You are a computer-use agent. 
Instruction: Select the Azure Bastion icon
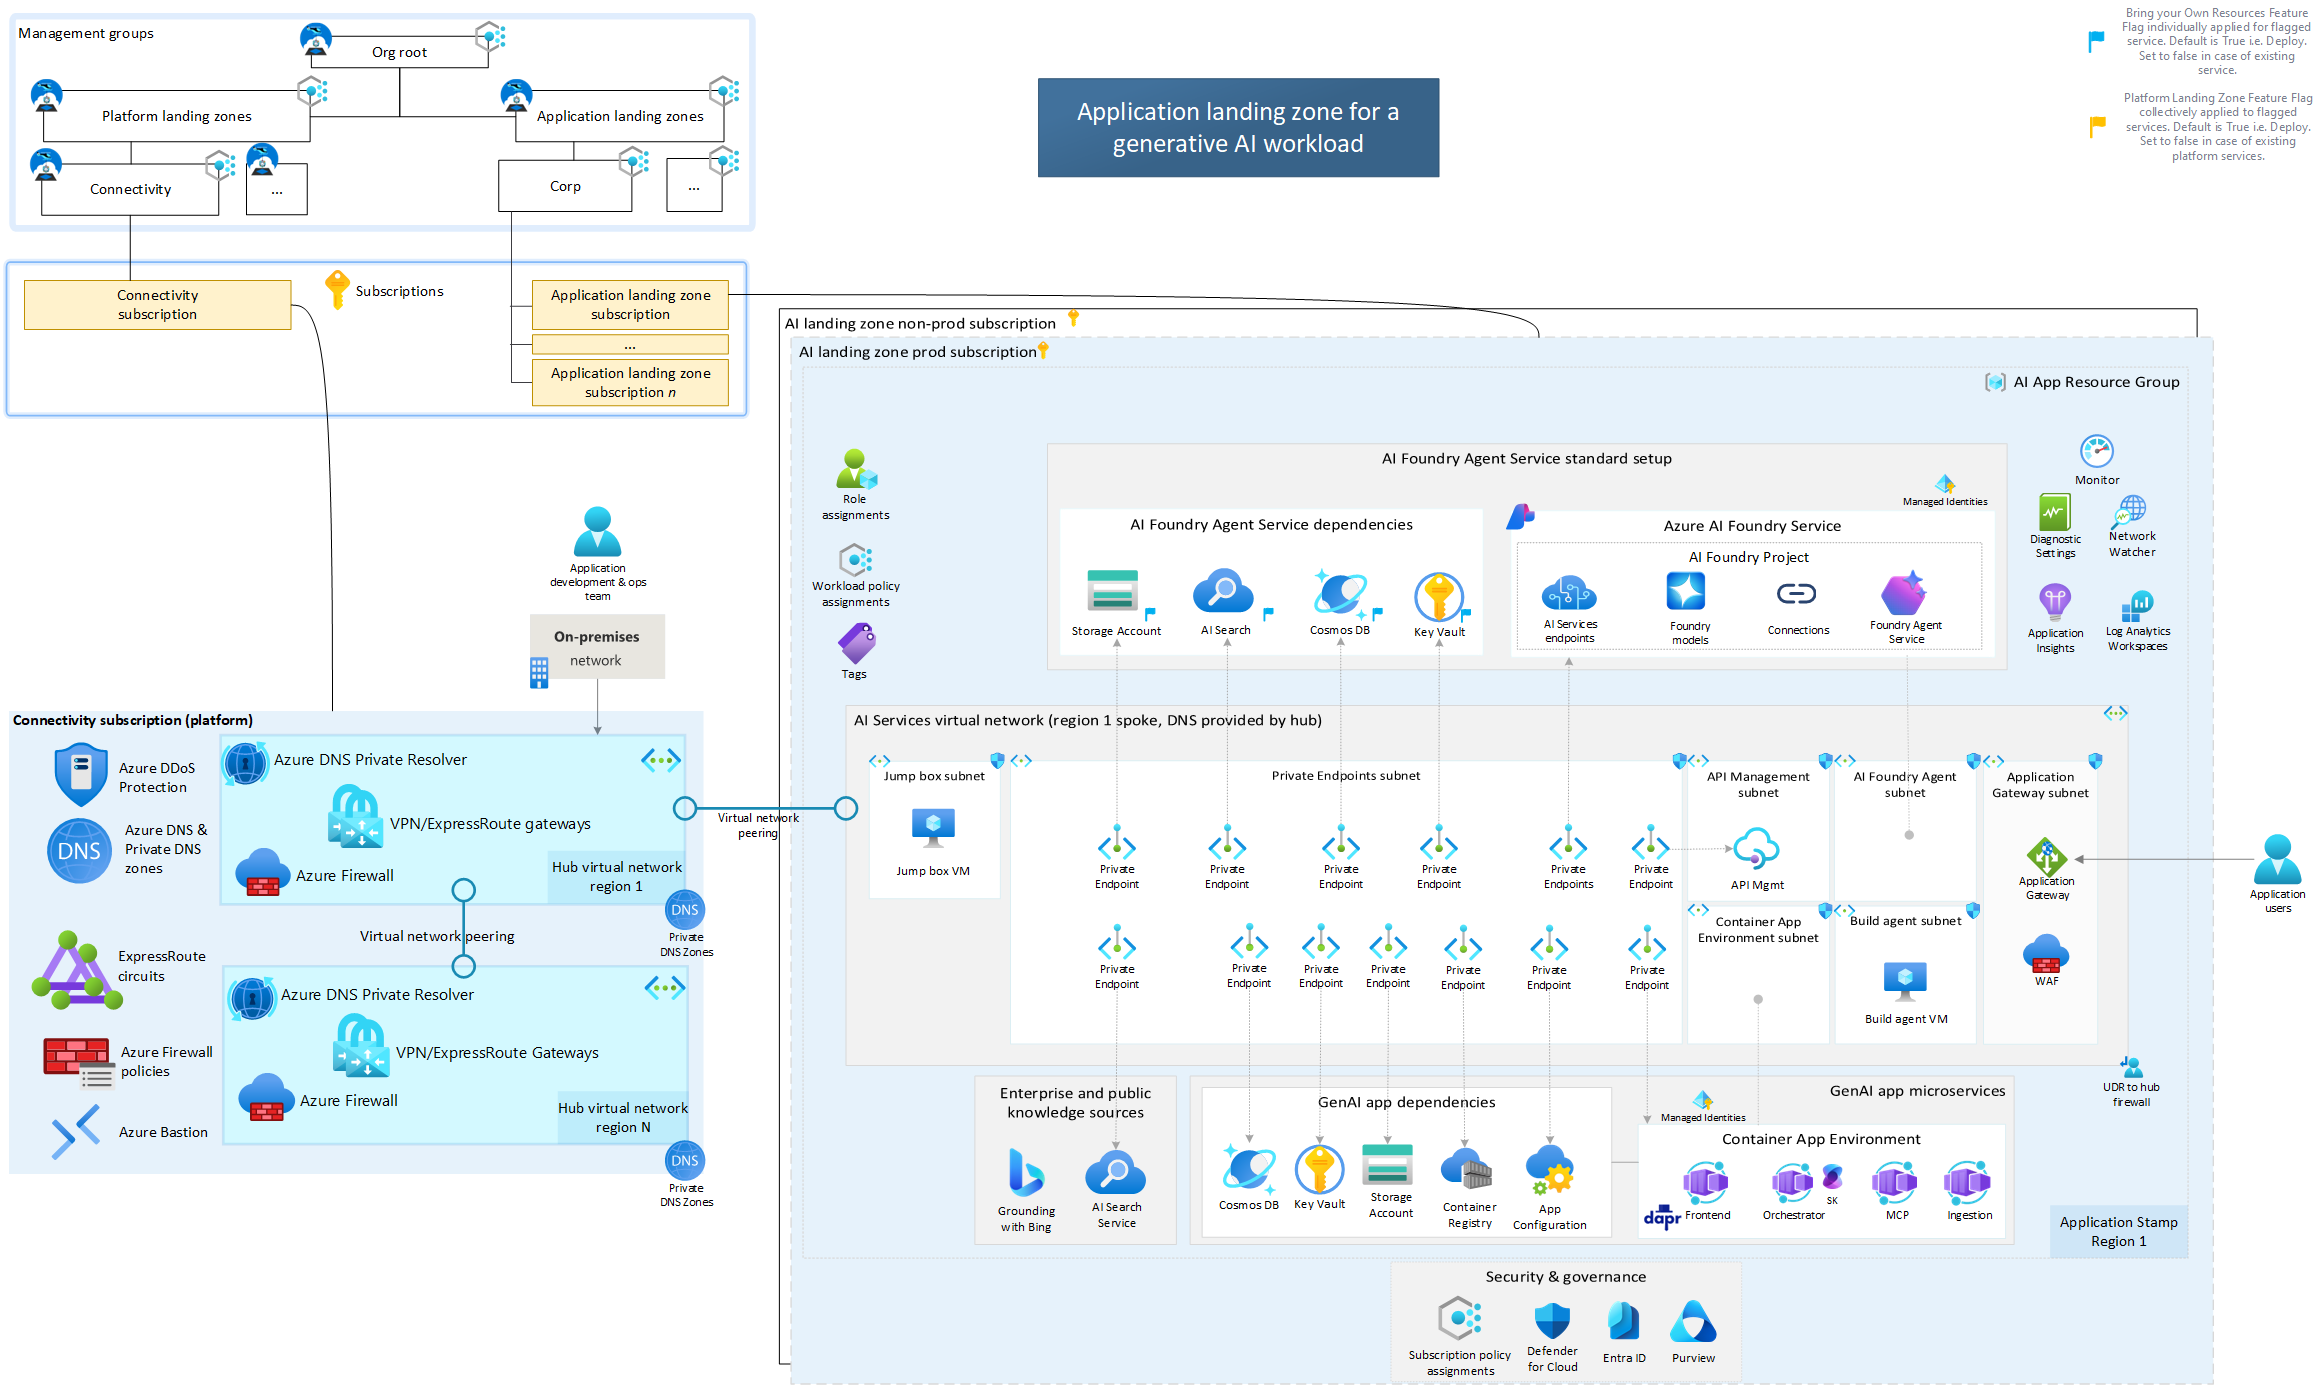tap(75, 1131)
